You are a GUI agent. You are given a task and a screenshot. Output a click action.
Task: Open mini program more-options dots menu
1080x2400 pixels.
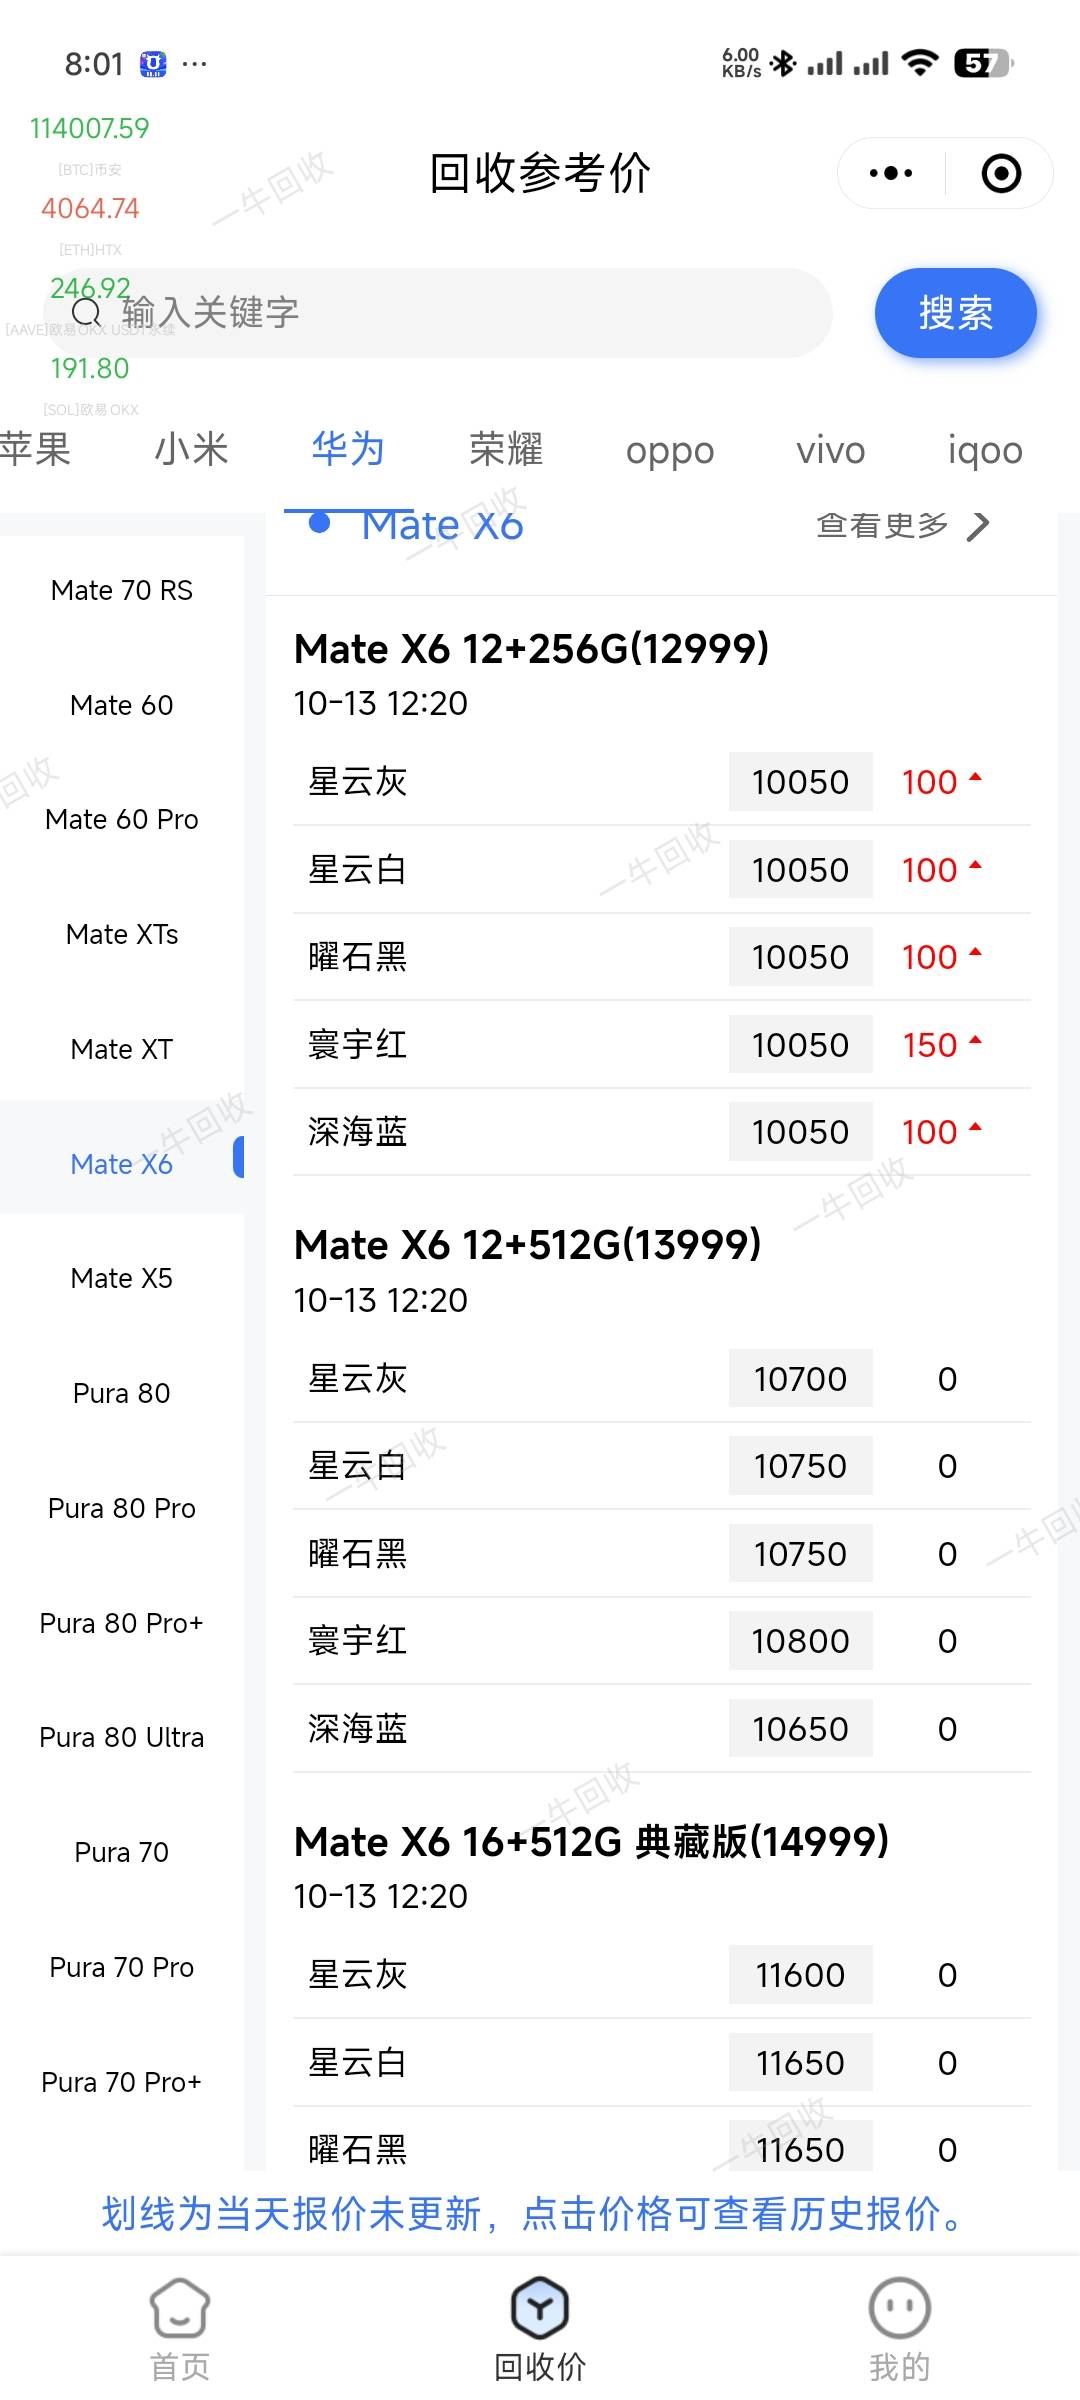890,173
